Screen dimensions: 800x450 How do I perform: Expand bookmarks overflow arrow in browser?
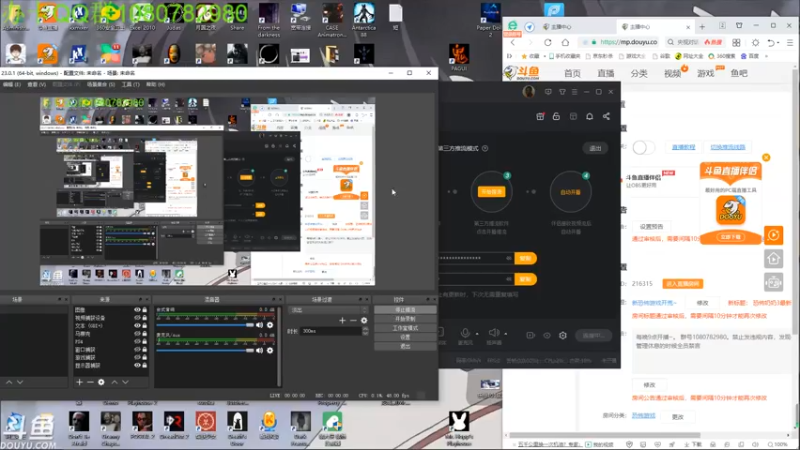(x=766, y=56)
